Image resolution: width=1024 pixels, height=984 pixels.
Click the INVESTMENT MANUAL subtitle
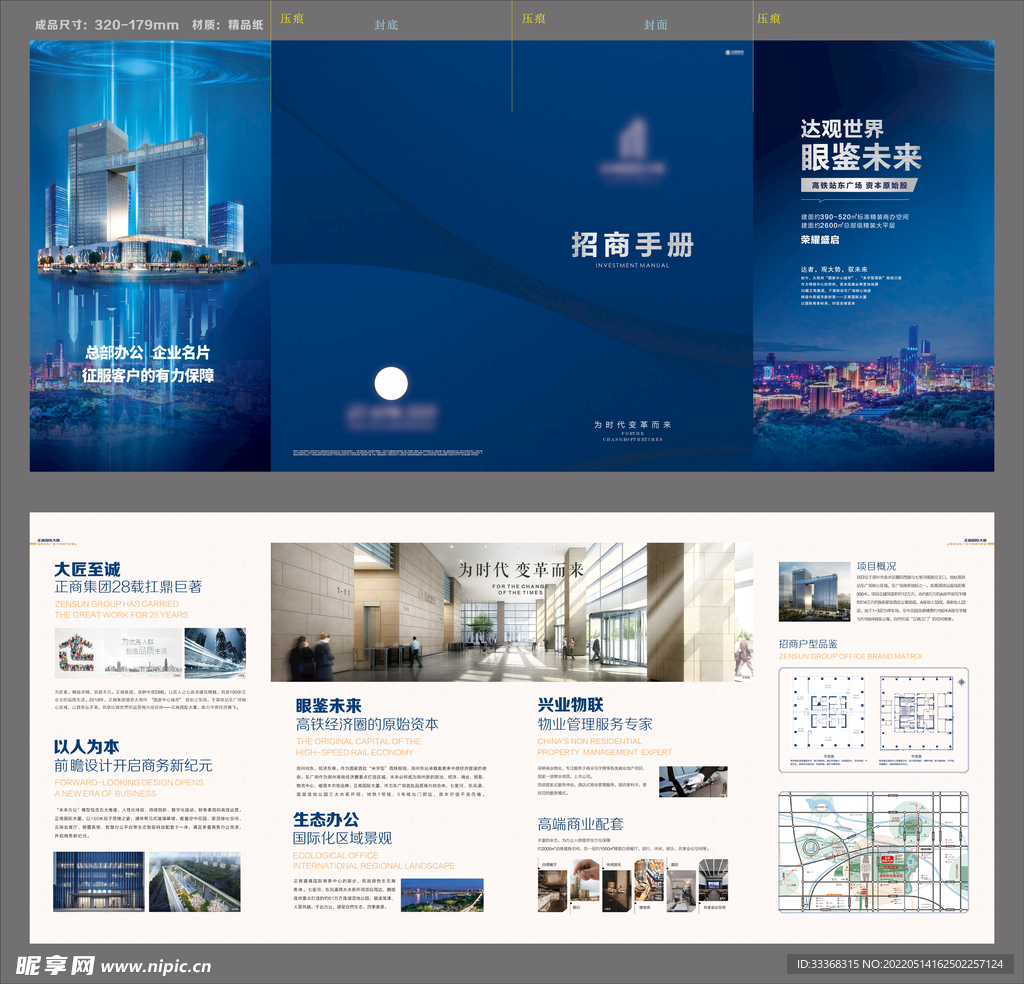coord(632,266)
